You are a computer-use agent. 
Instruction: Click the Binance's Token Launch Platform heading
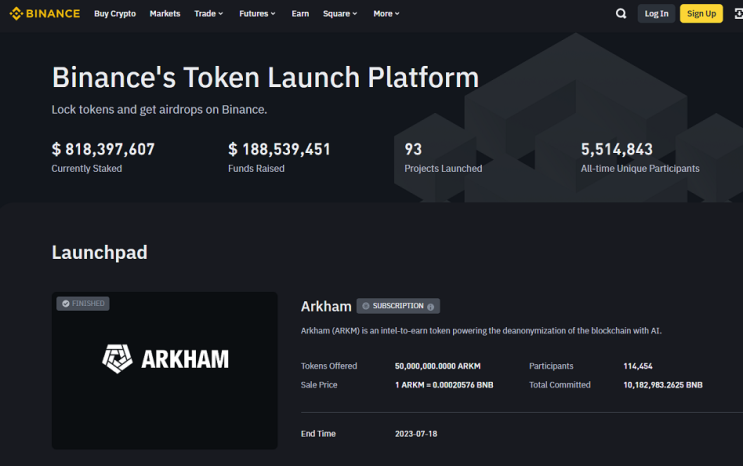265,77
